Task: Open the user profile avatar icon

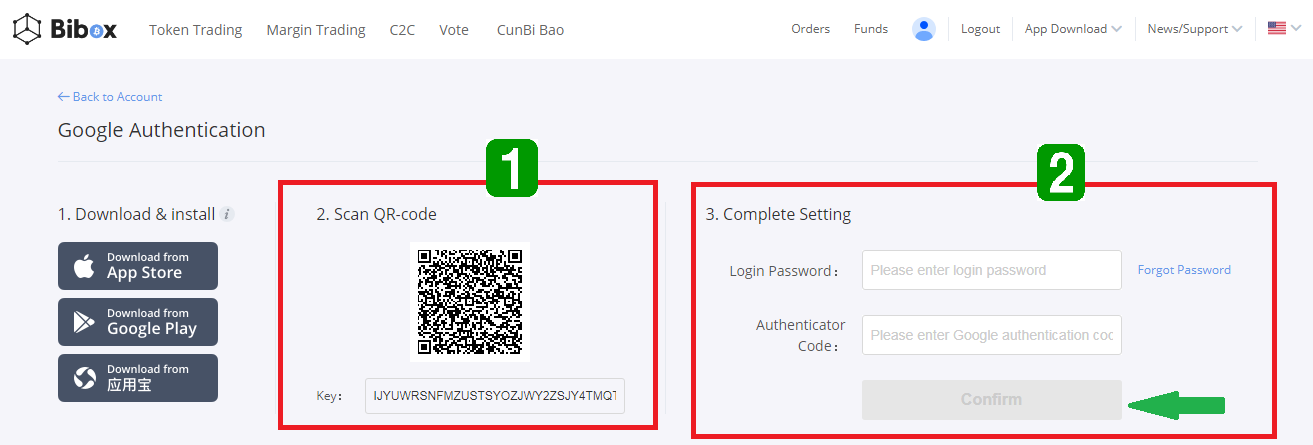Action: [x=923, y=29]
